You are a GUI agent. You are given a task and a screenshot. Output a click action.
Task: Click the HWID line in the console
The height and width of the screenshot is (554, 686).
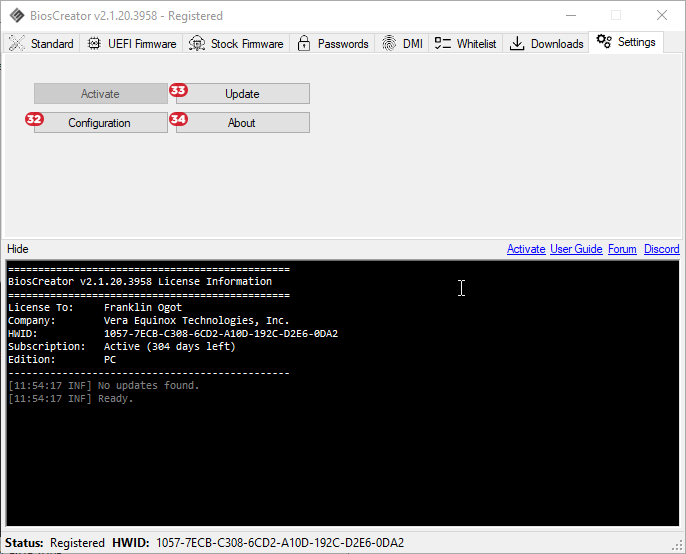pos(173,333)
